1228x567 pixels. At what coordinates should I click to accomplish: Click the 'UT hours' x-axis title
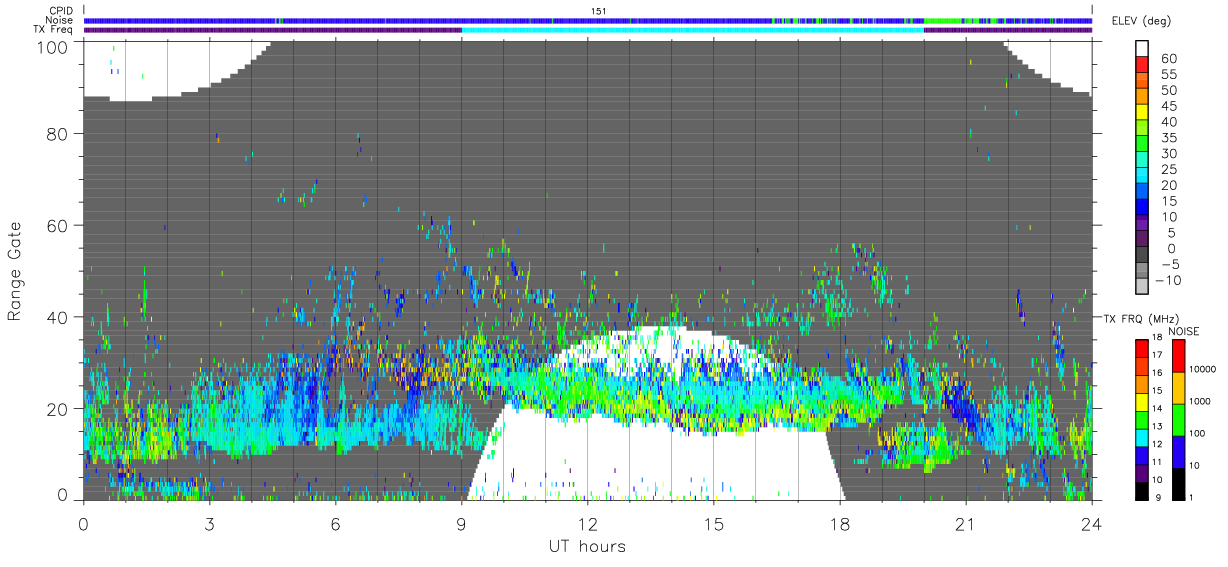pyautogui.click(x=586, y=546)
